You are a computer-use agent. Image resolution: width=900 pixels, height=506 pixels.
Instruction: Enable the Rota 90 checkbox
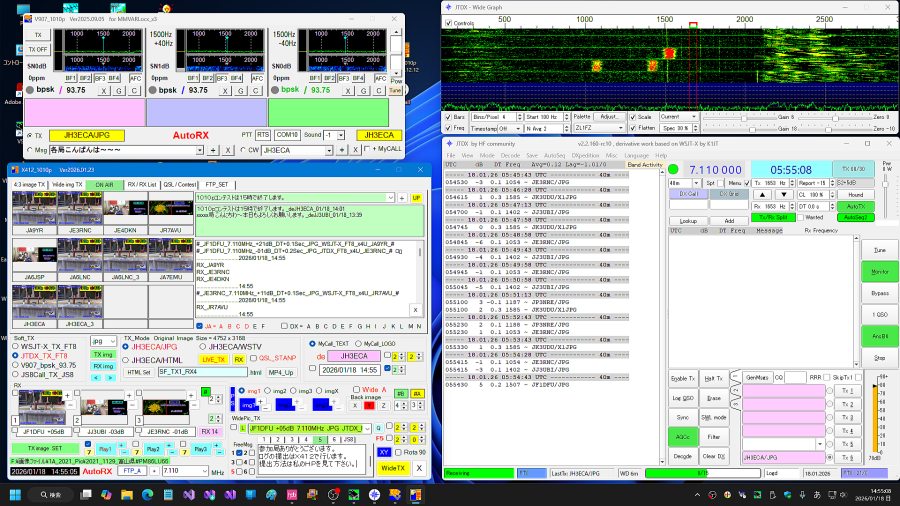[397, 453]
